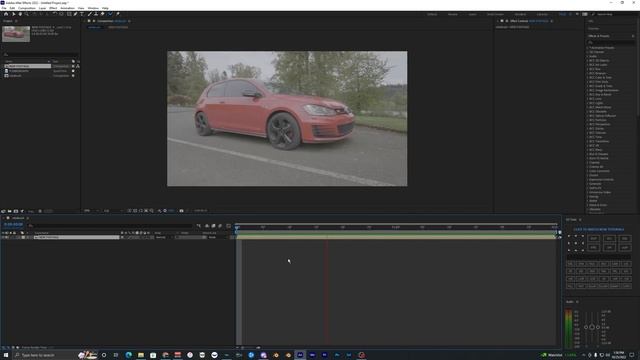The width and height of the screenshot is (640, 360).
Task: Open Microsoft Edge from the taskbar
Action: (129, 355)
